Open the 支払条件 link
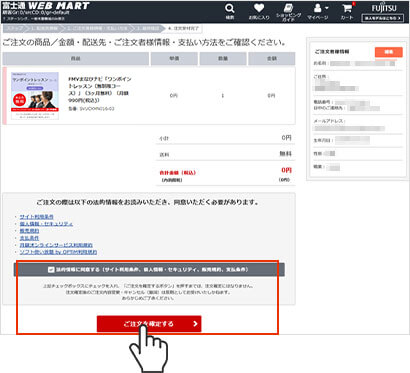 29,238
